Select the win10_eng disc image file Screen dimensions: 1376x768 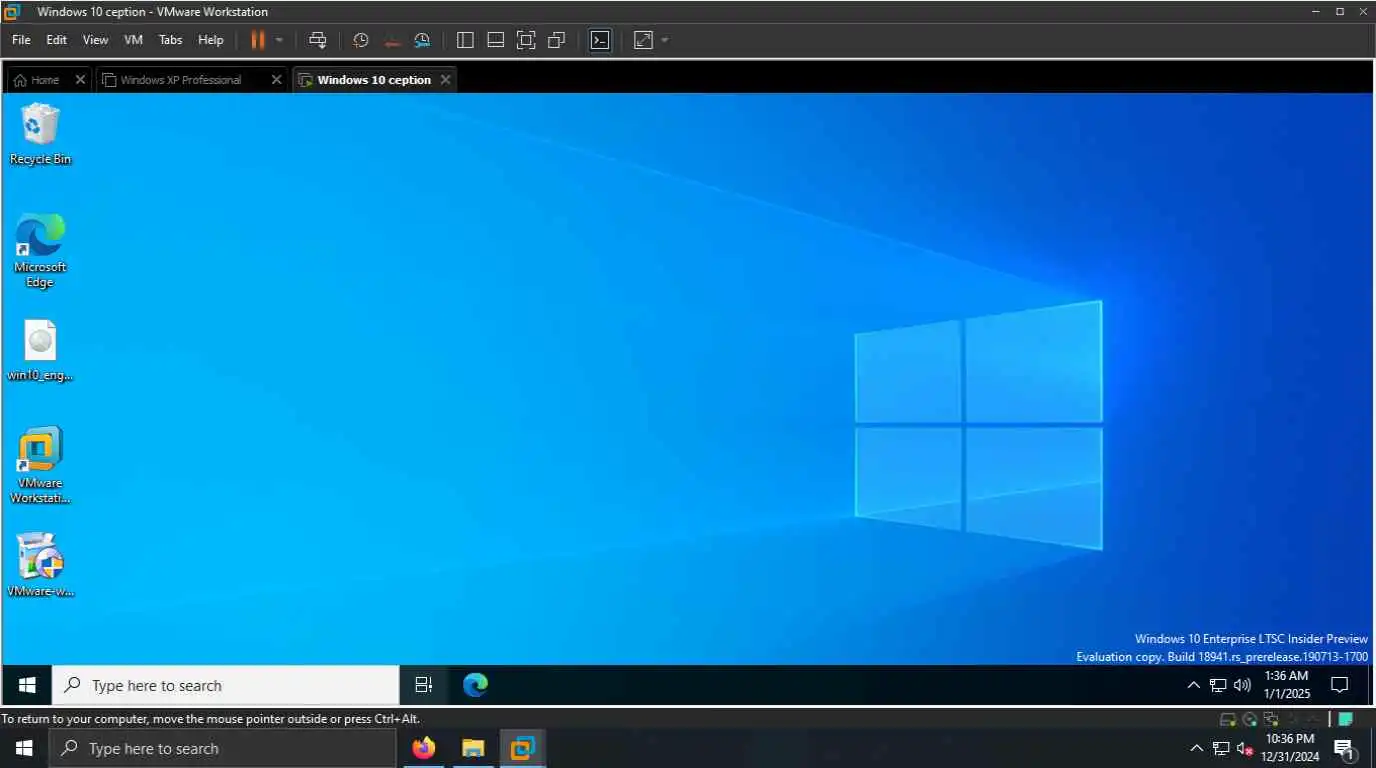pyautogui.click(x=40, y=351)
